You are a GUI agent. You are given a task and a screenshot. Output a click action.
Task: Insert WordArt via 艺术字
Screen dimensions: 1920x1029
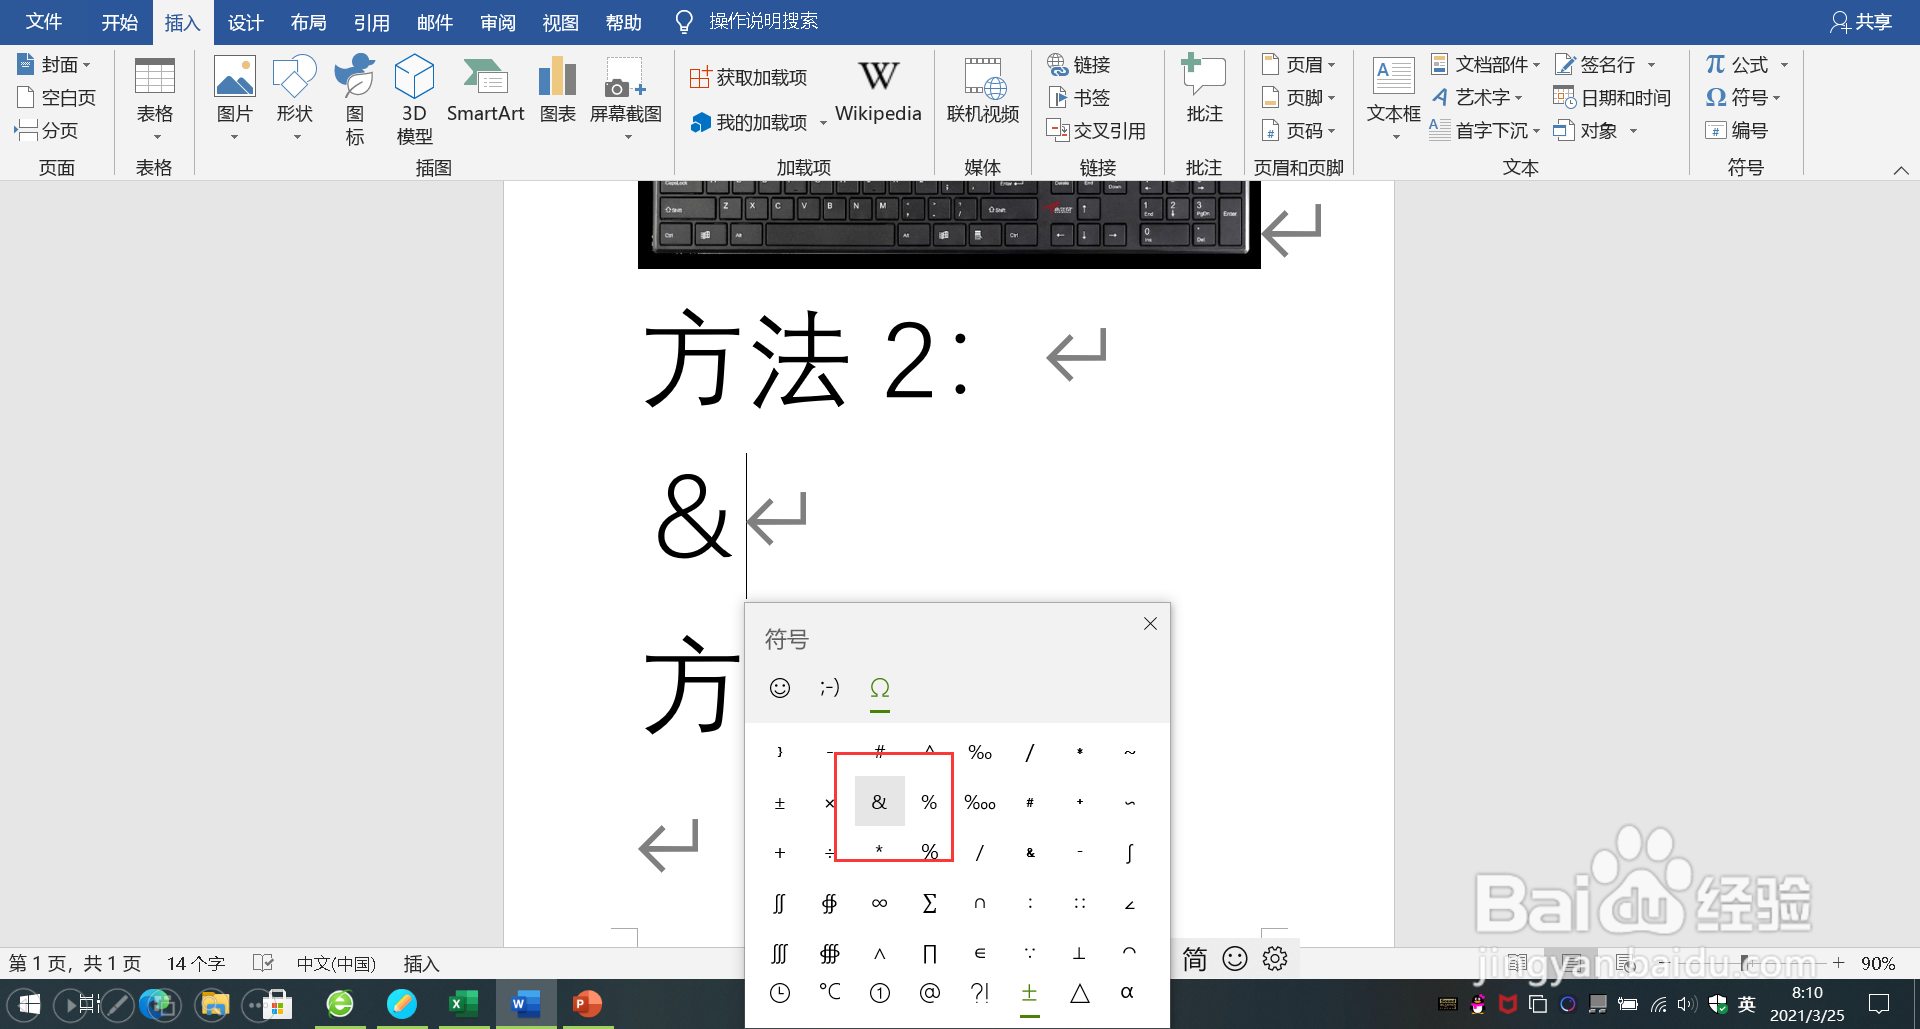click(1480, 97)
